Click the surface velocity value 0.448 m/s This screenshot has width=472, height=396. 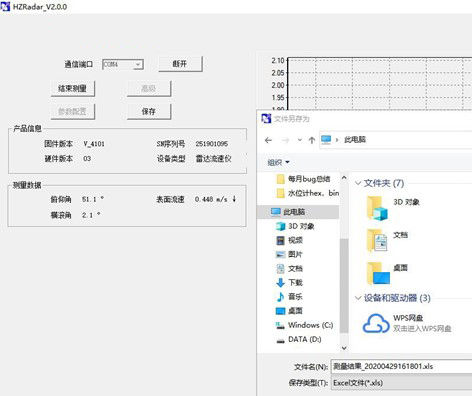(211, 199)
